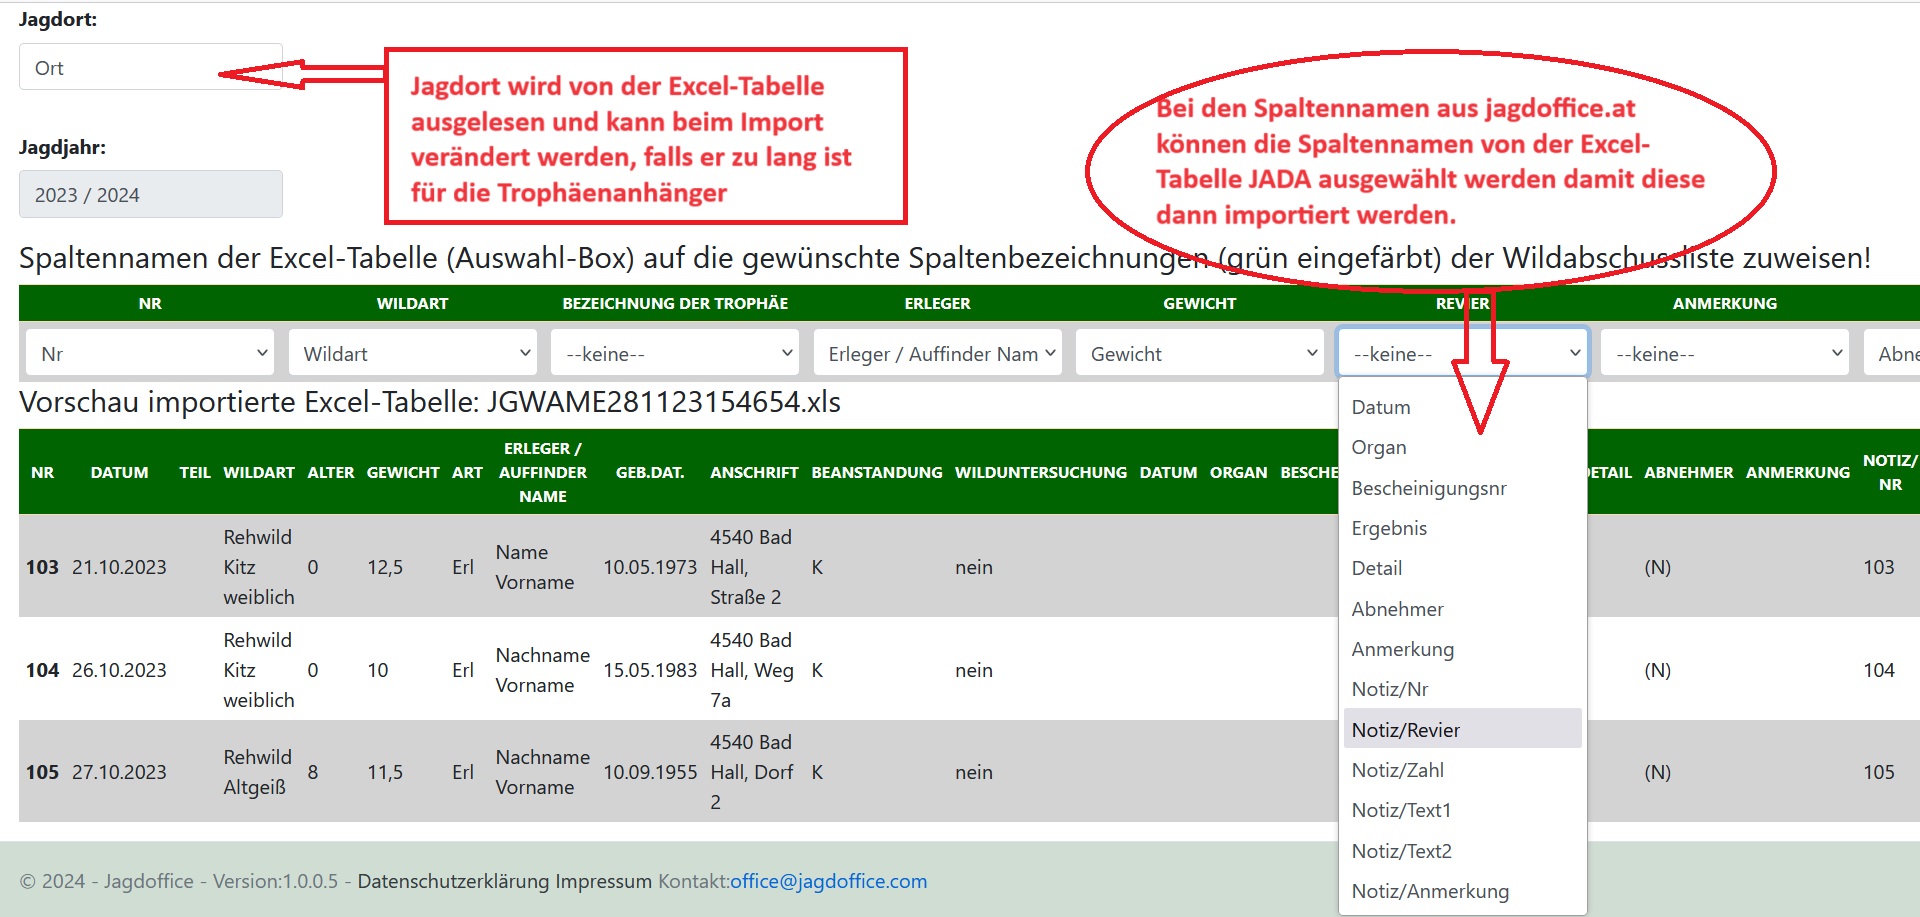The image size is (1920, 917).
Task: Select Notiz/Text2 option
Action: point(1401,851)
